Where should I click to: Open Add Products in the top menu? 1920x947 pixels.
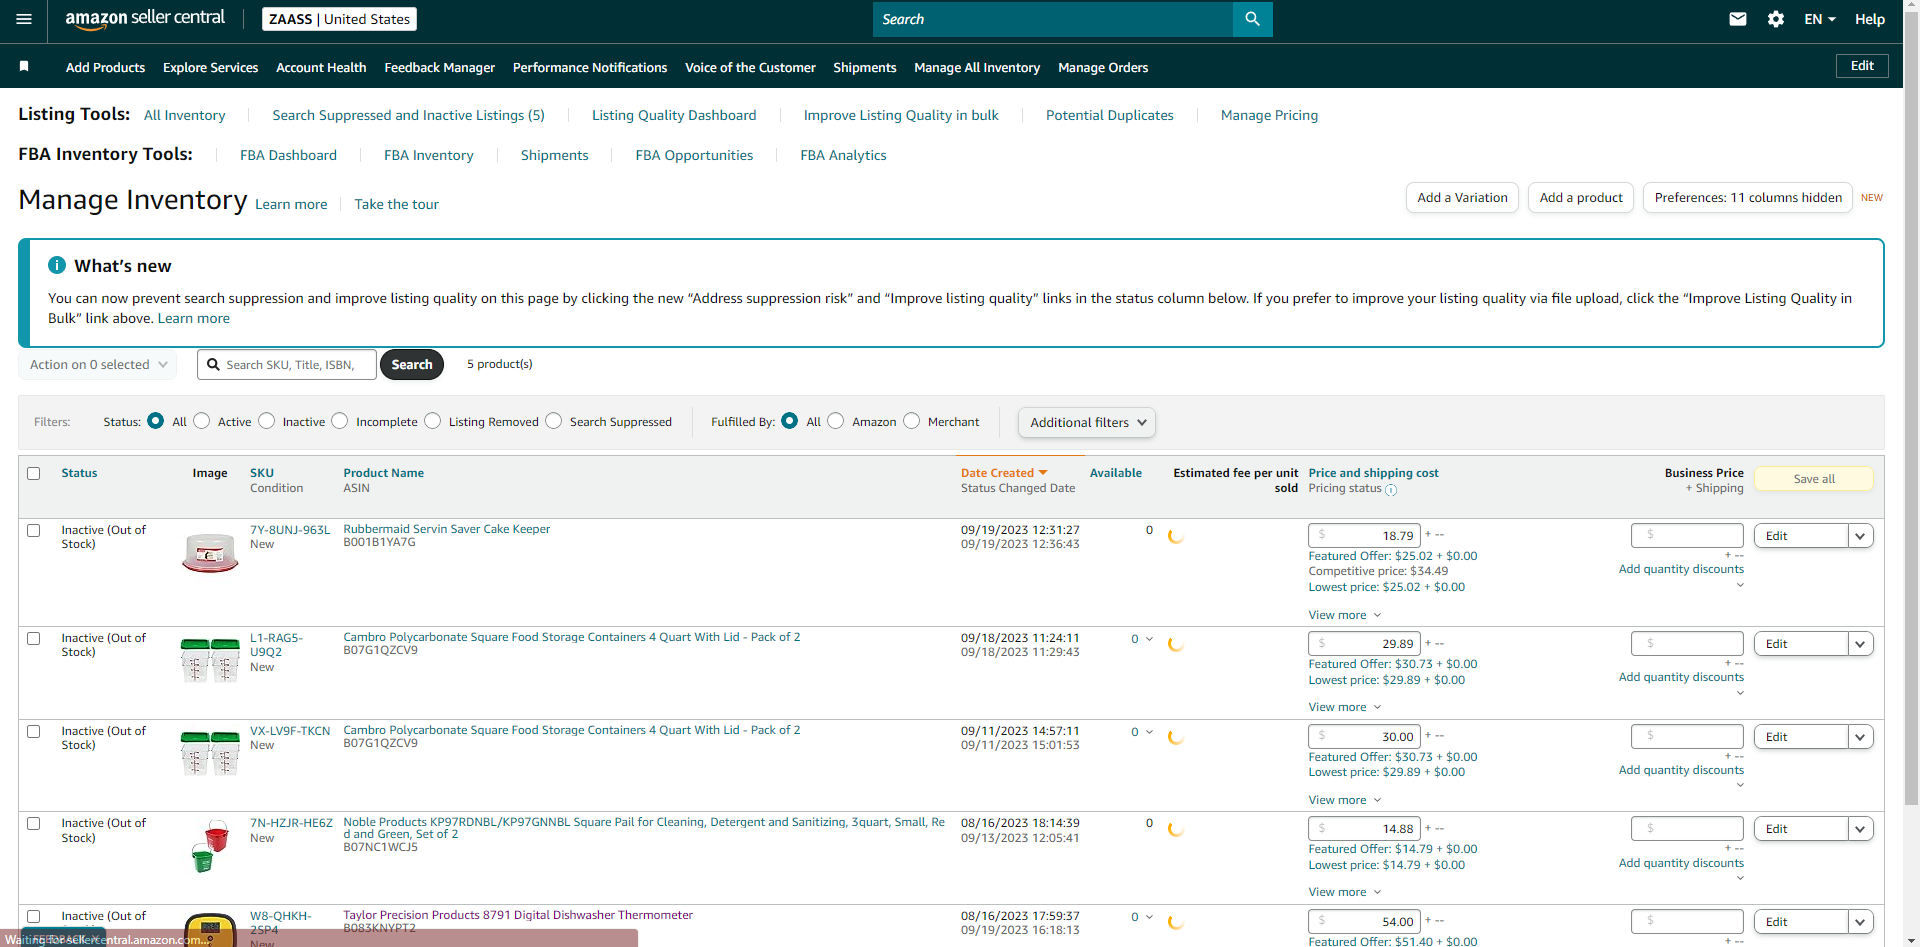pos(105,68)
